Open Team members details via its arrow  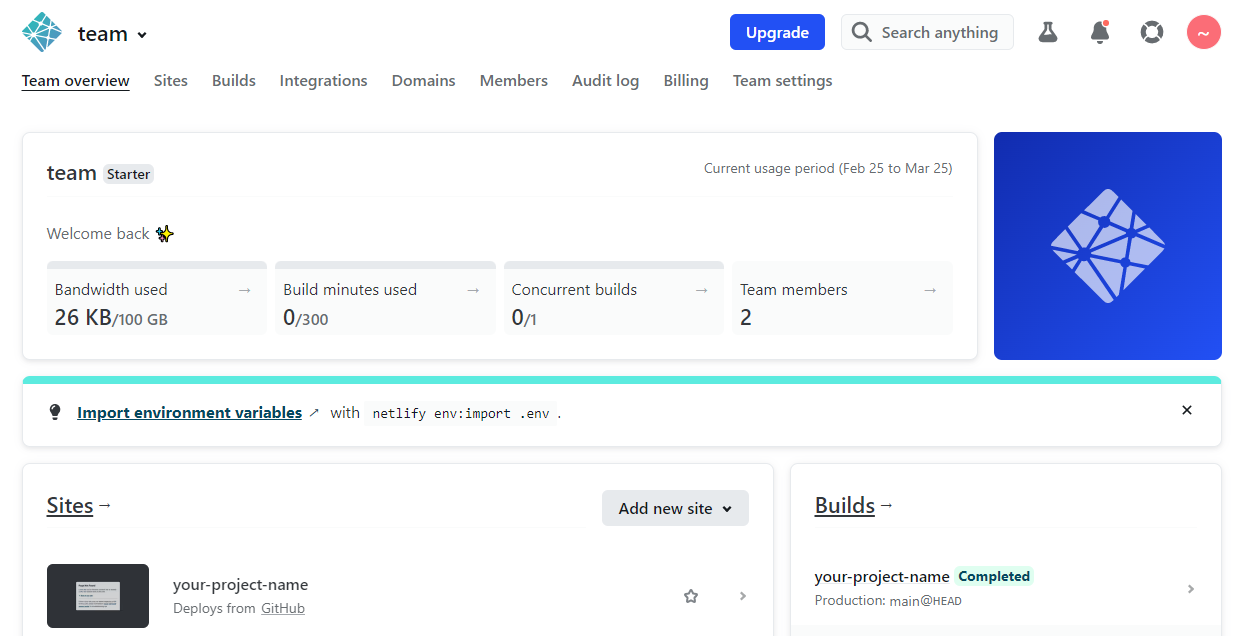click(930, 289)
